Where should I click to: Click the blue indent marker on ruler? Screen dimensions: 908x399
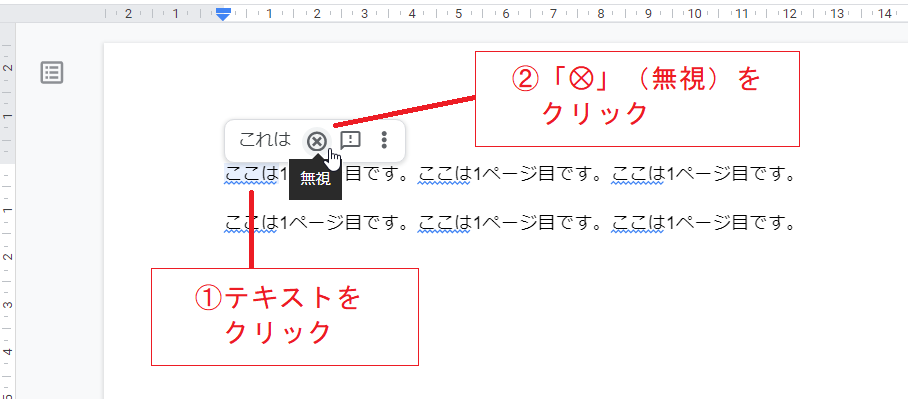(223, 14)
